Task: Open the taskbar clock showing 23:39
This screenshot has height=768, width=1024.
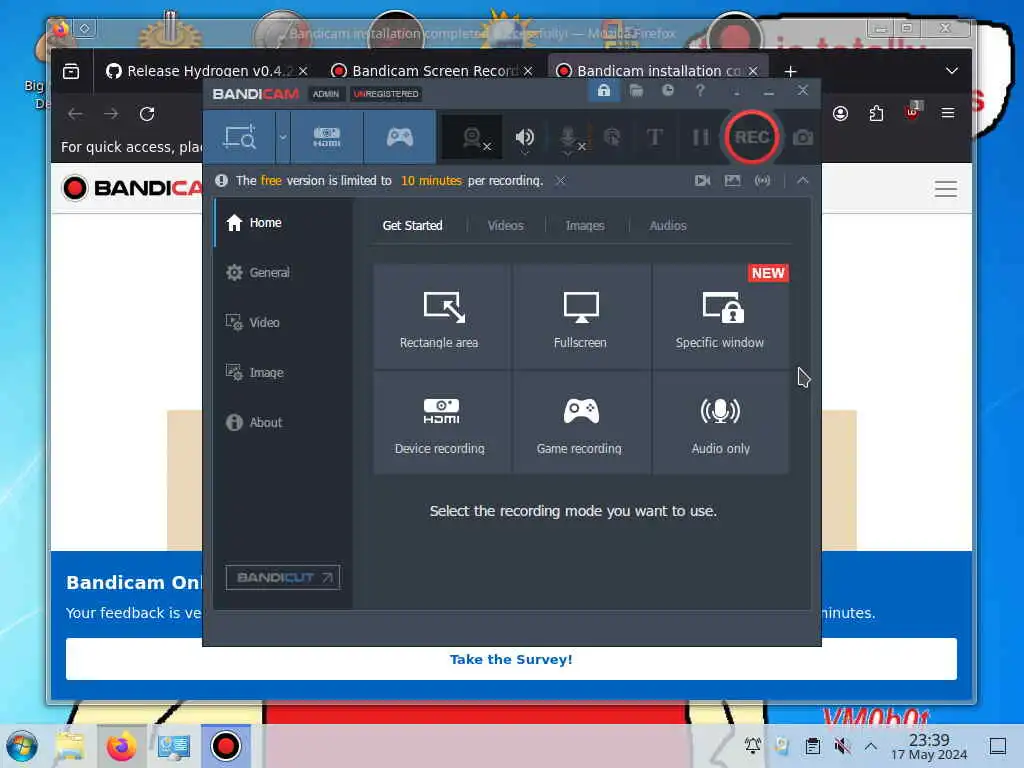Action: [929, 747]
